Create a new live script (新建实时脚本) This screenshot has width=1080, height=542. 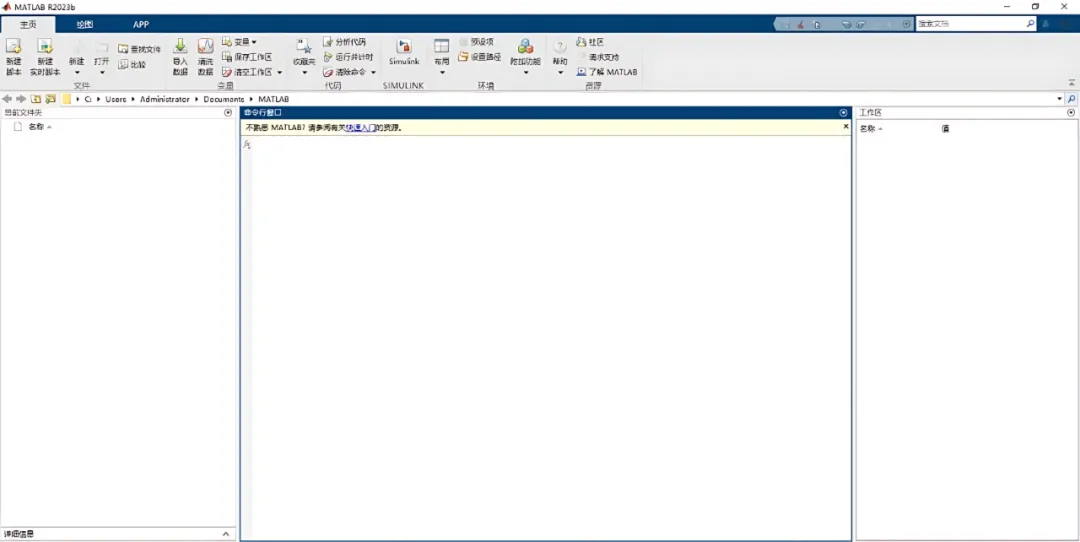pos(45,56)
